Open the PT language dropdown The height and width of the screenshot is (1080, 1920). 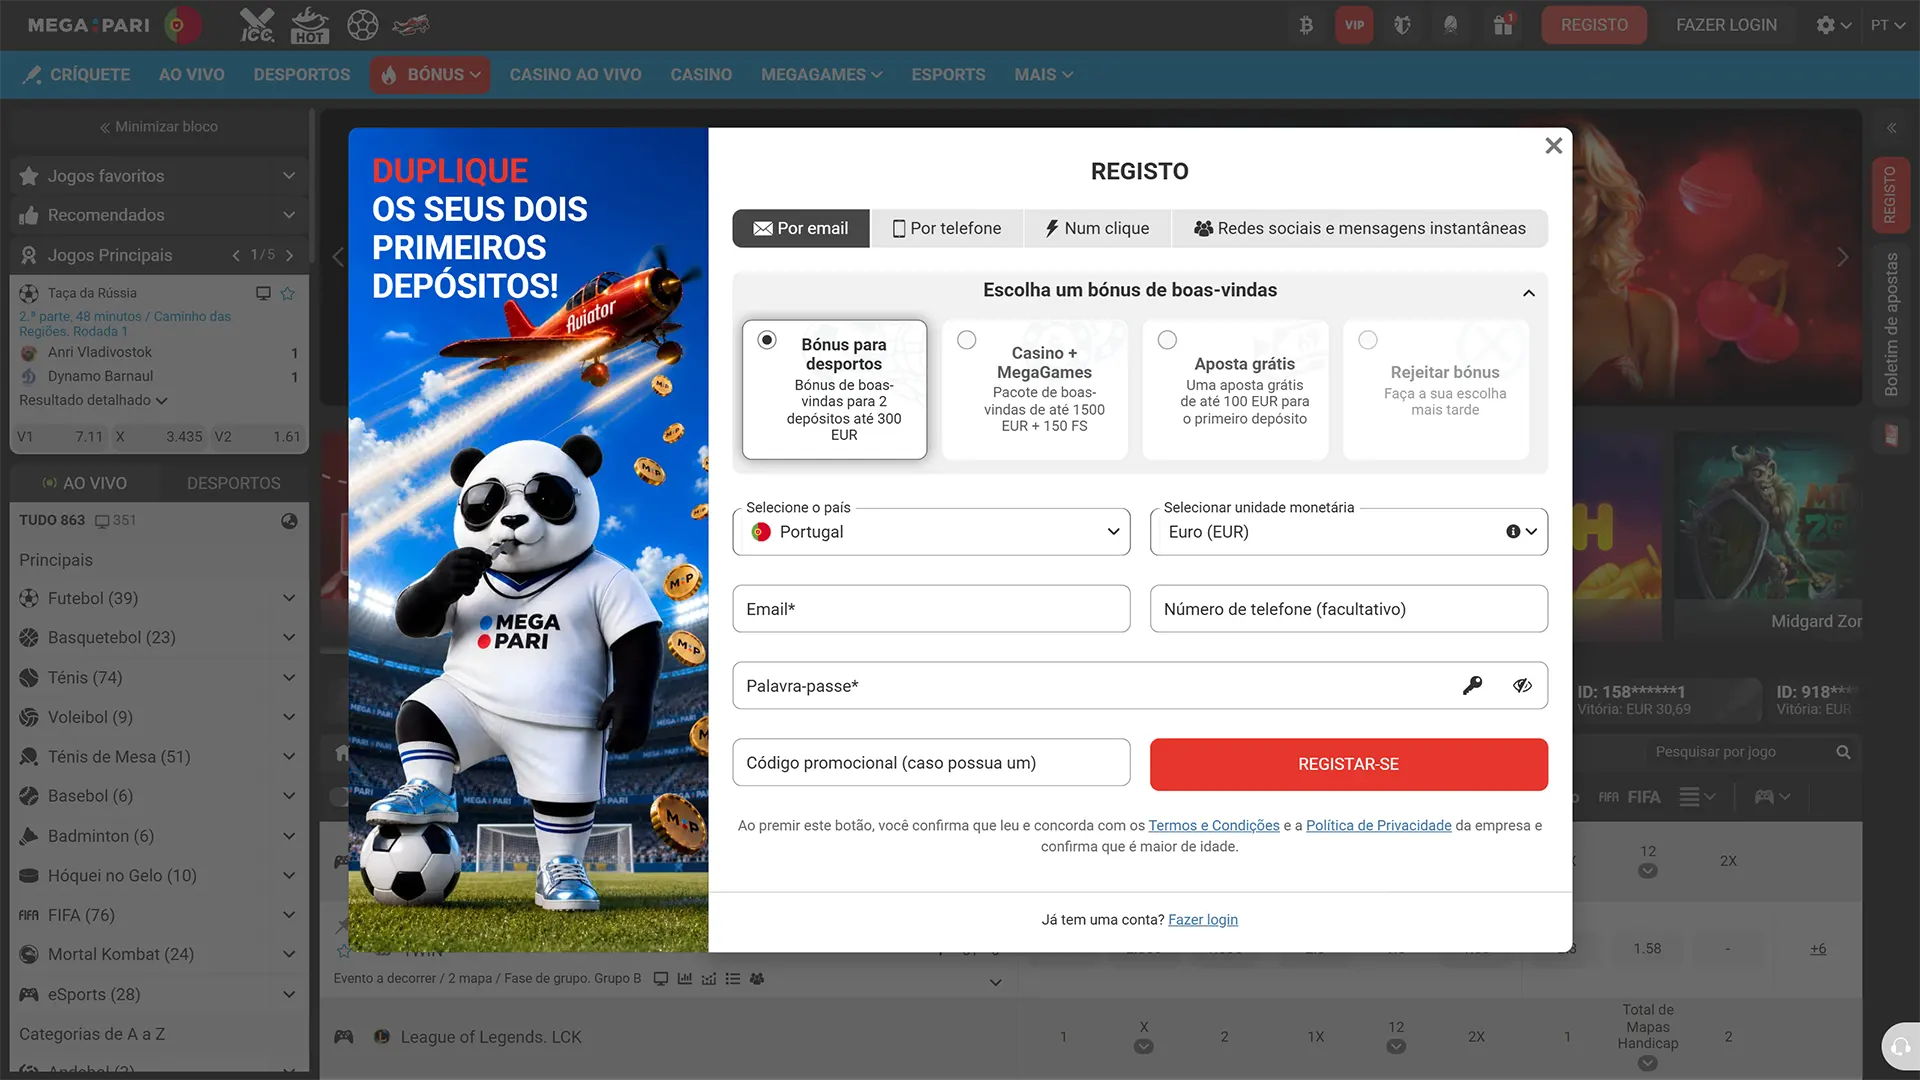tap(1887, 25)
